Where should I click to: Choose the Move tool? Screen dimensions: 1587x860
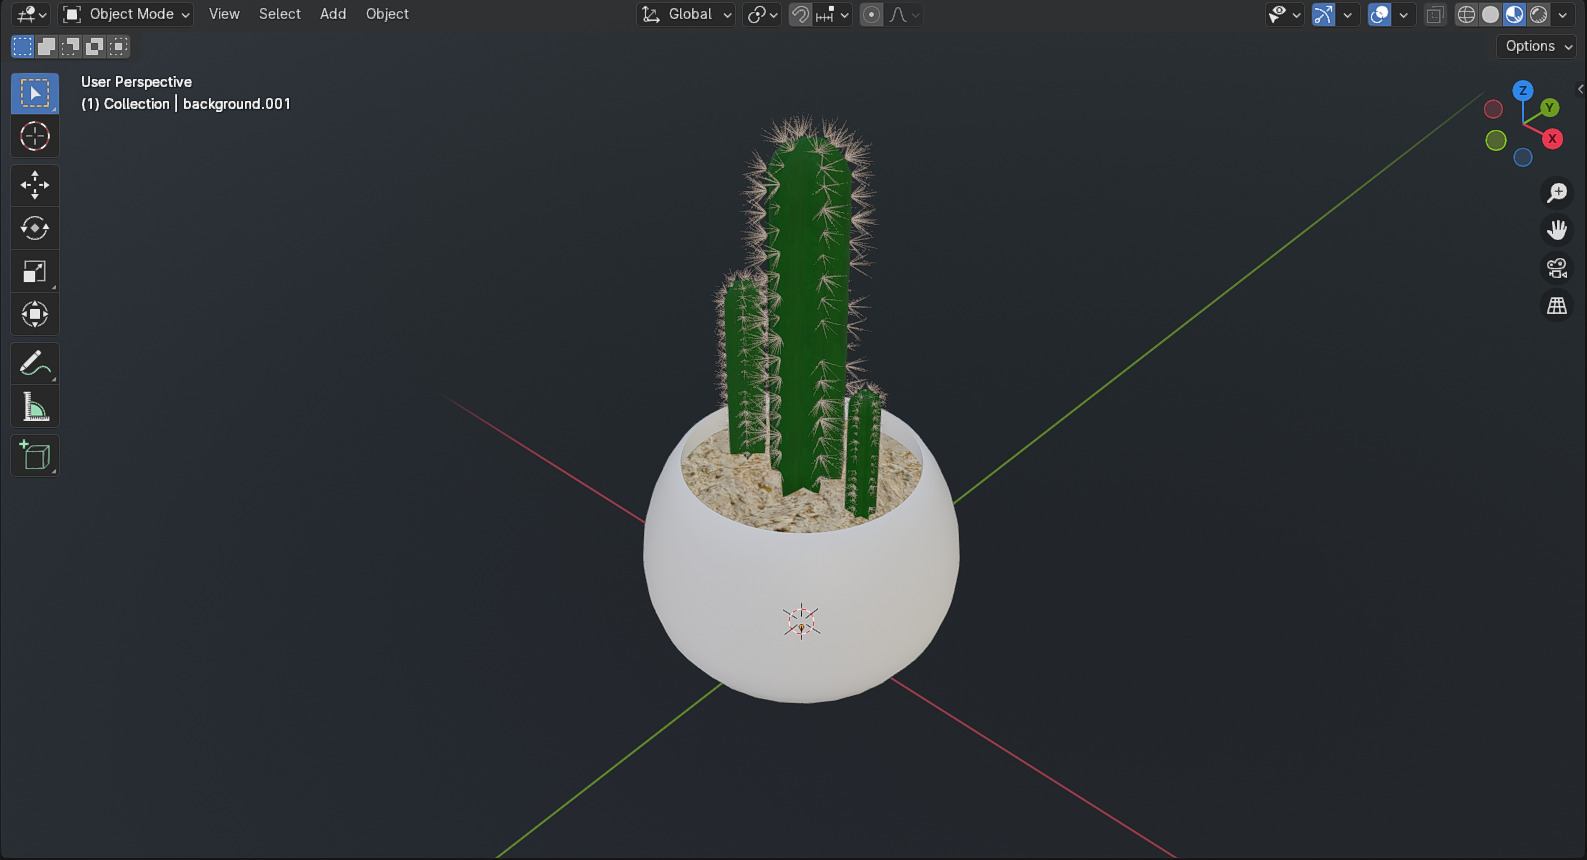tap(35, 185)
